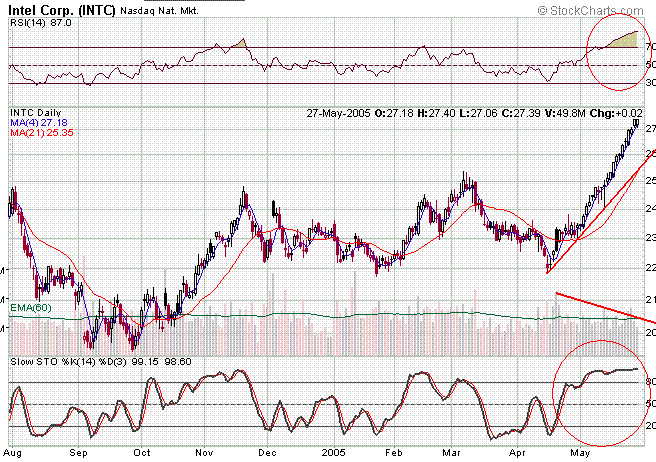Click the last candlestick at the price peak
Viewport: 656px width, 462px height.
coord(636,123)
